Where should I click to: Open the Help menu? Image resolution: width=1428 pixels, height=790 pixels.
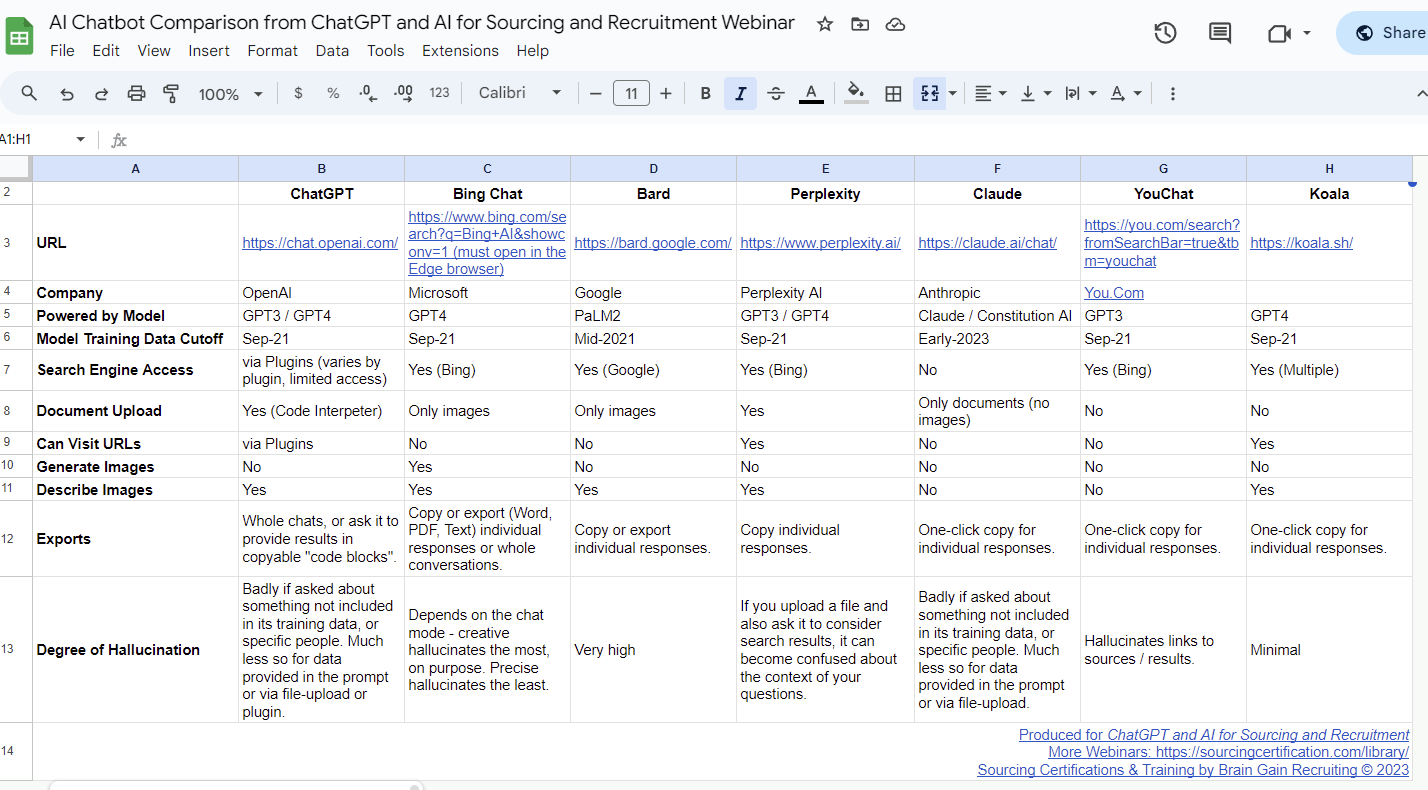(x=533, y=51)
